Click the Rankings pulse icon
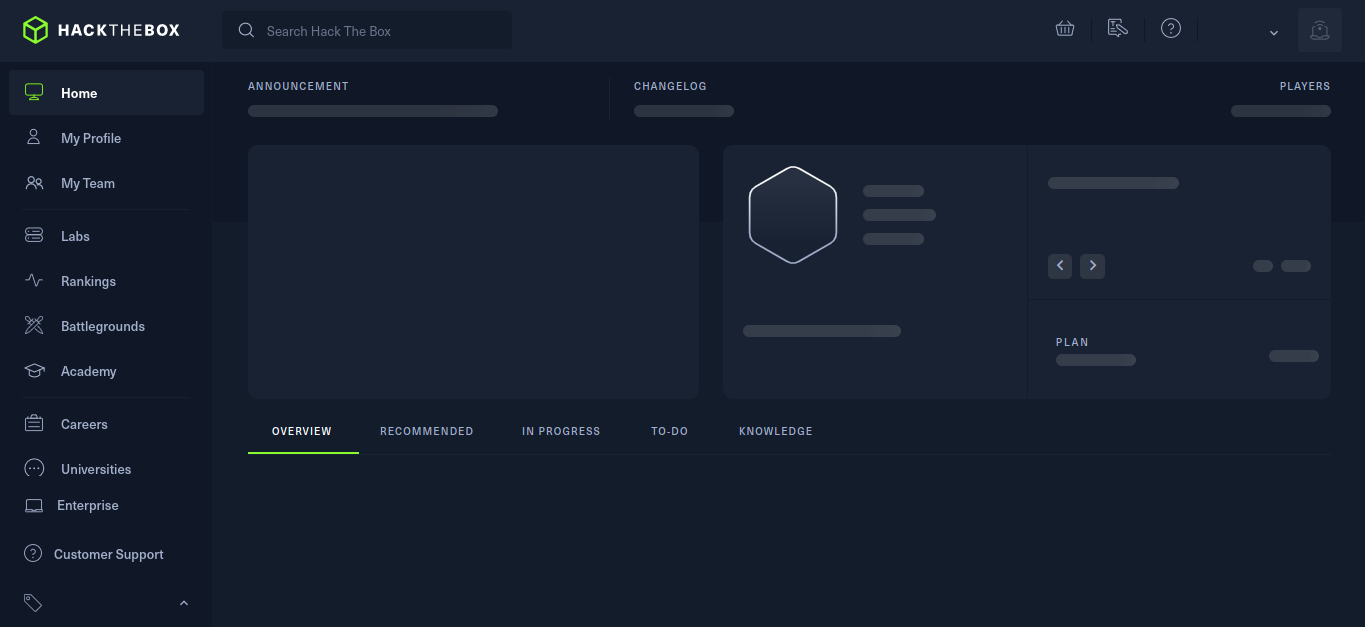This screenshot has height=627, width=1365. [34, 281]
